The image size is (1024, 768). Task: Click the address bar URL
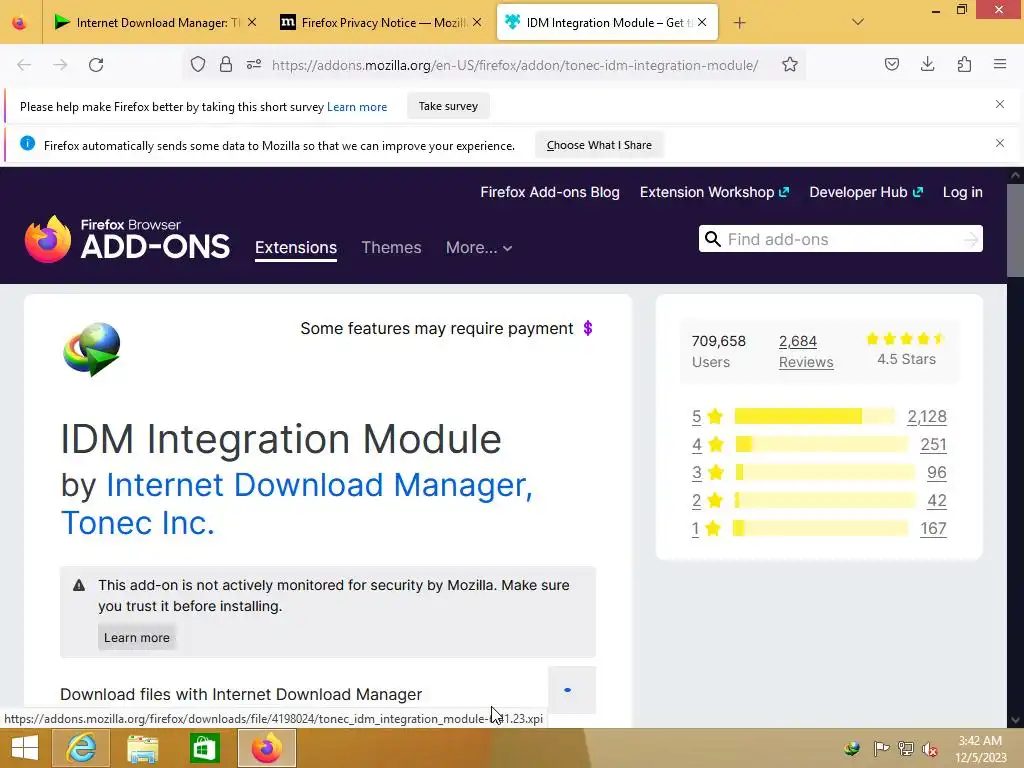515,65
